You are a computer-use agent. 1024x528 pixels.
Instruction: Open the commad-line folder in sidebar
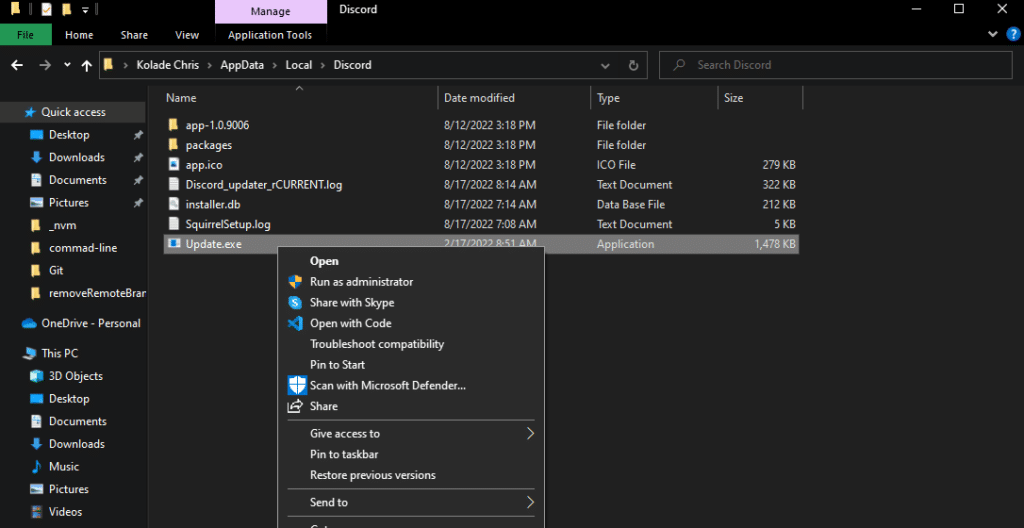click(83, 248)
